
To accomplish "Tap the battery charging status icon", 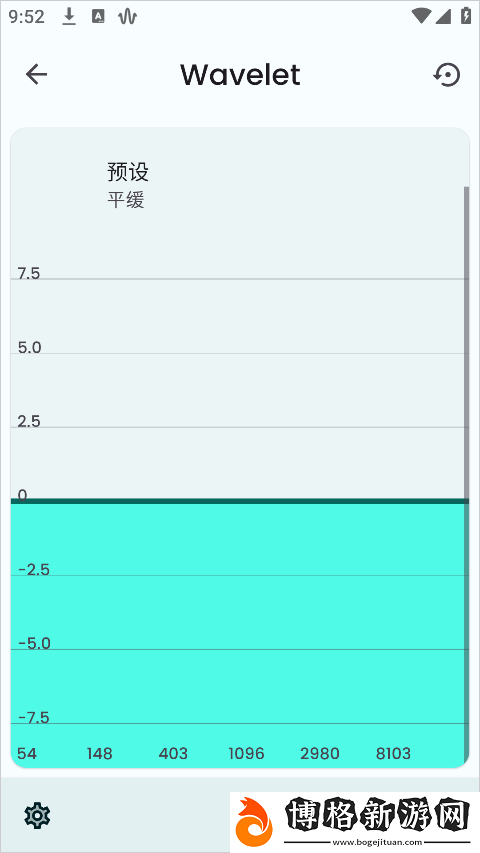I will pyautogui.click(x=466, y=16).
